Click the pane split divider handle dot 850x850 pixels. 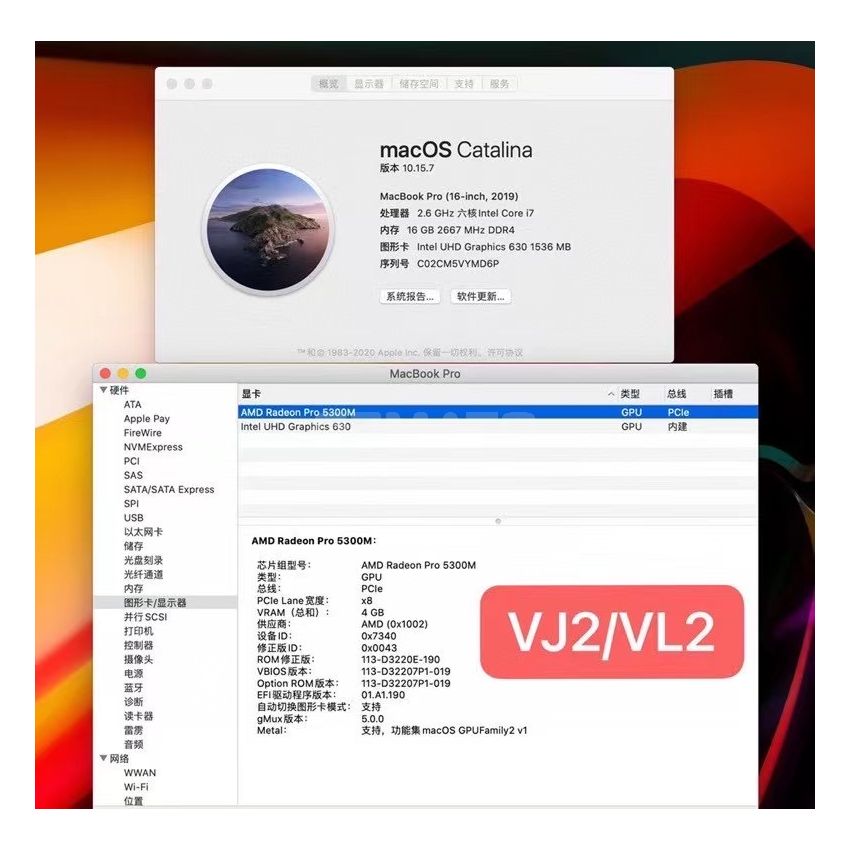click(498, 521)
